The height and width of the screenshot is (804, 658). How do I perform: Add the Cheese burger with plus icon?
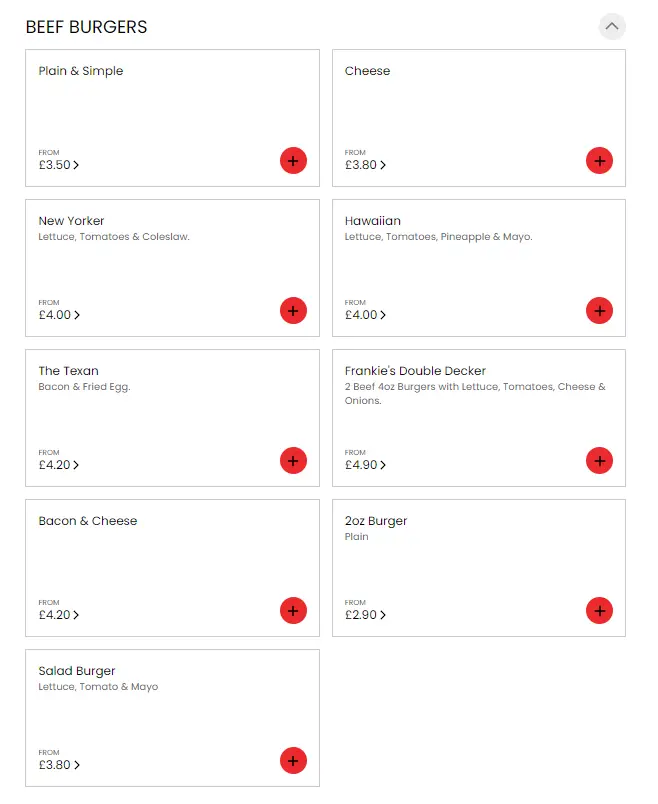click(x=599, y=161)
